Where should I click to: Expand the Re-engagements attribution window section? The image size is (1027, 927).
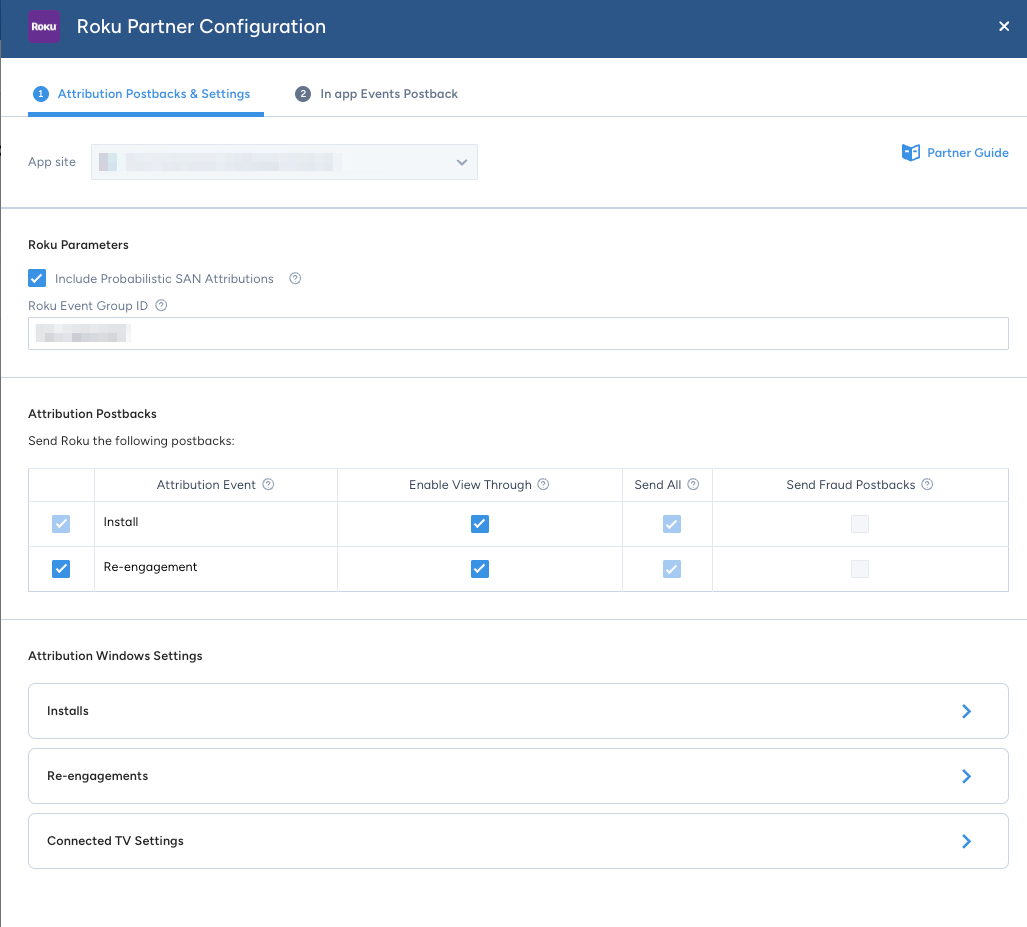click(518, 776)
